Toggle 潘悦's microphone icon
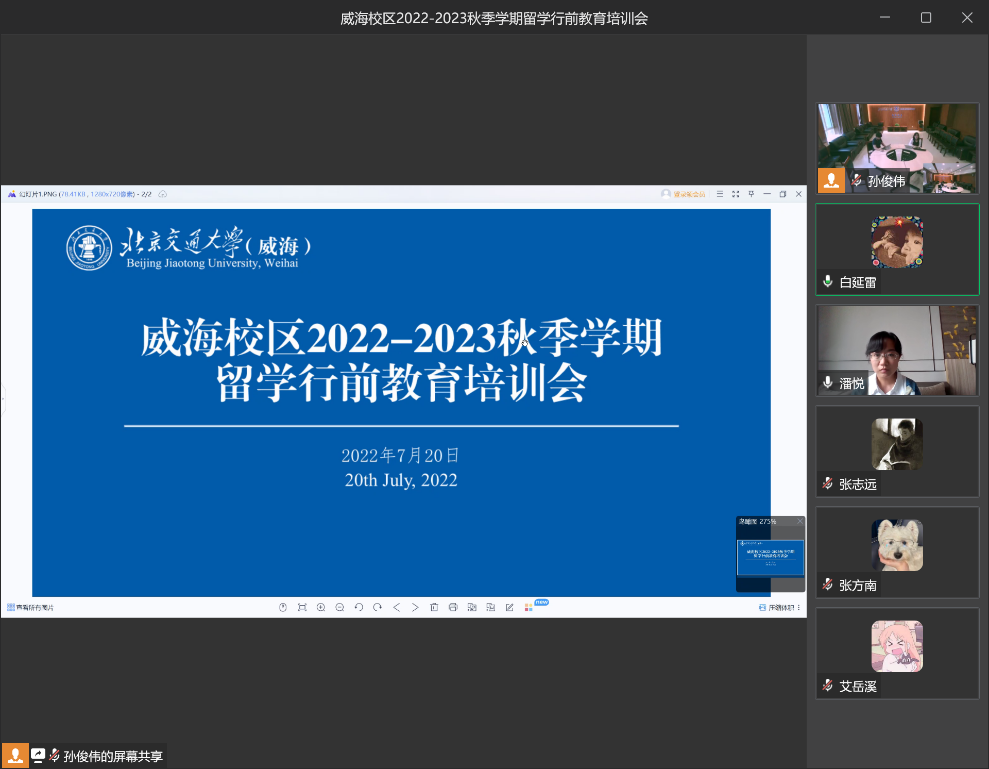 (828, 383)
